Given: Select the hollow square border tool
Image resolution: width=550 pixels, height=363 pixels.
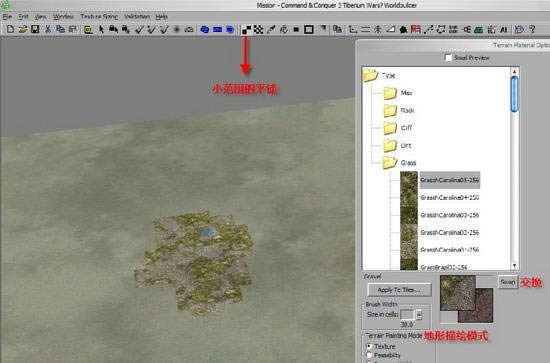Looking at the screenshot, I should click(309, 29).
